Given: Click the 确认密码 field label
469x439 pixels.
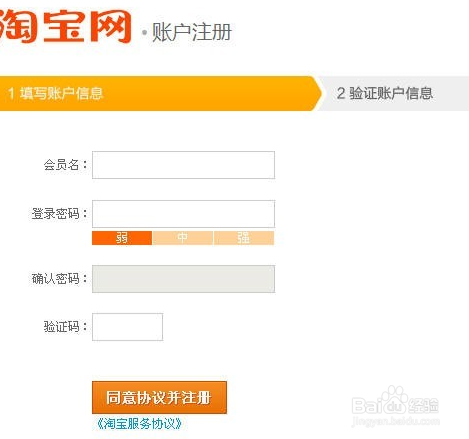Looking at the screenshot, I should 56,279.
